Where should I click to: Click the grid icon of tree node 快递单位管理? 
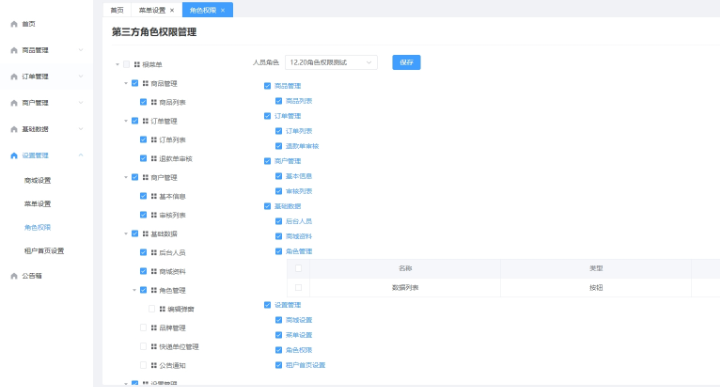click(154, 347)
